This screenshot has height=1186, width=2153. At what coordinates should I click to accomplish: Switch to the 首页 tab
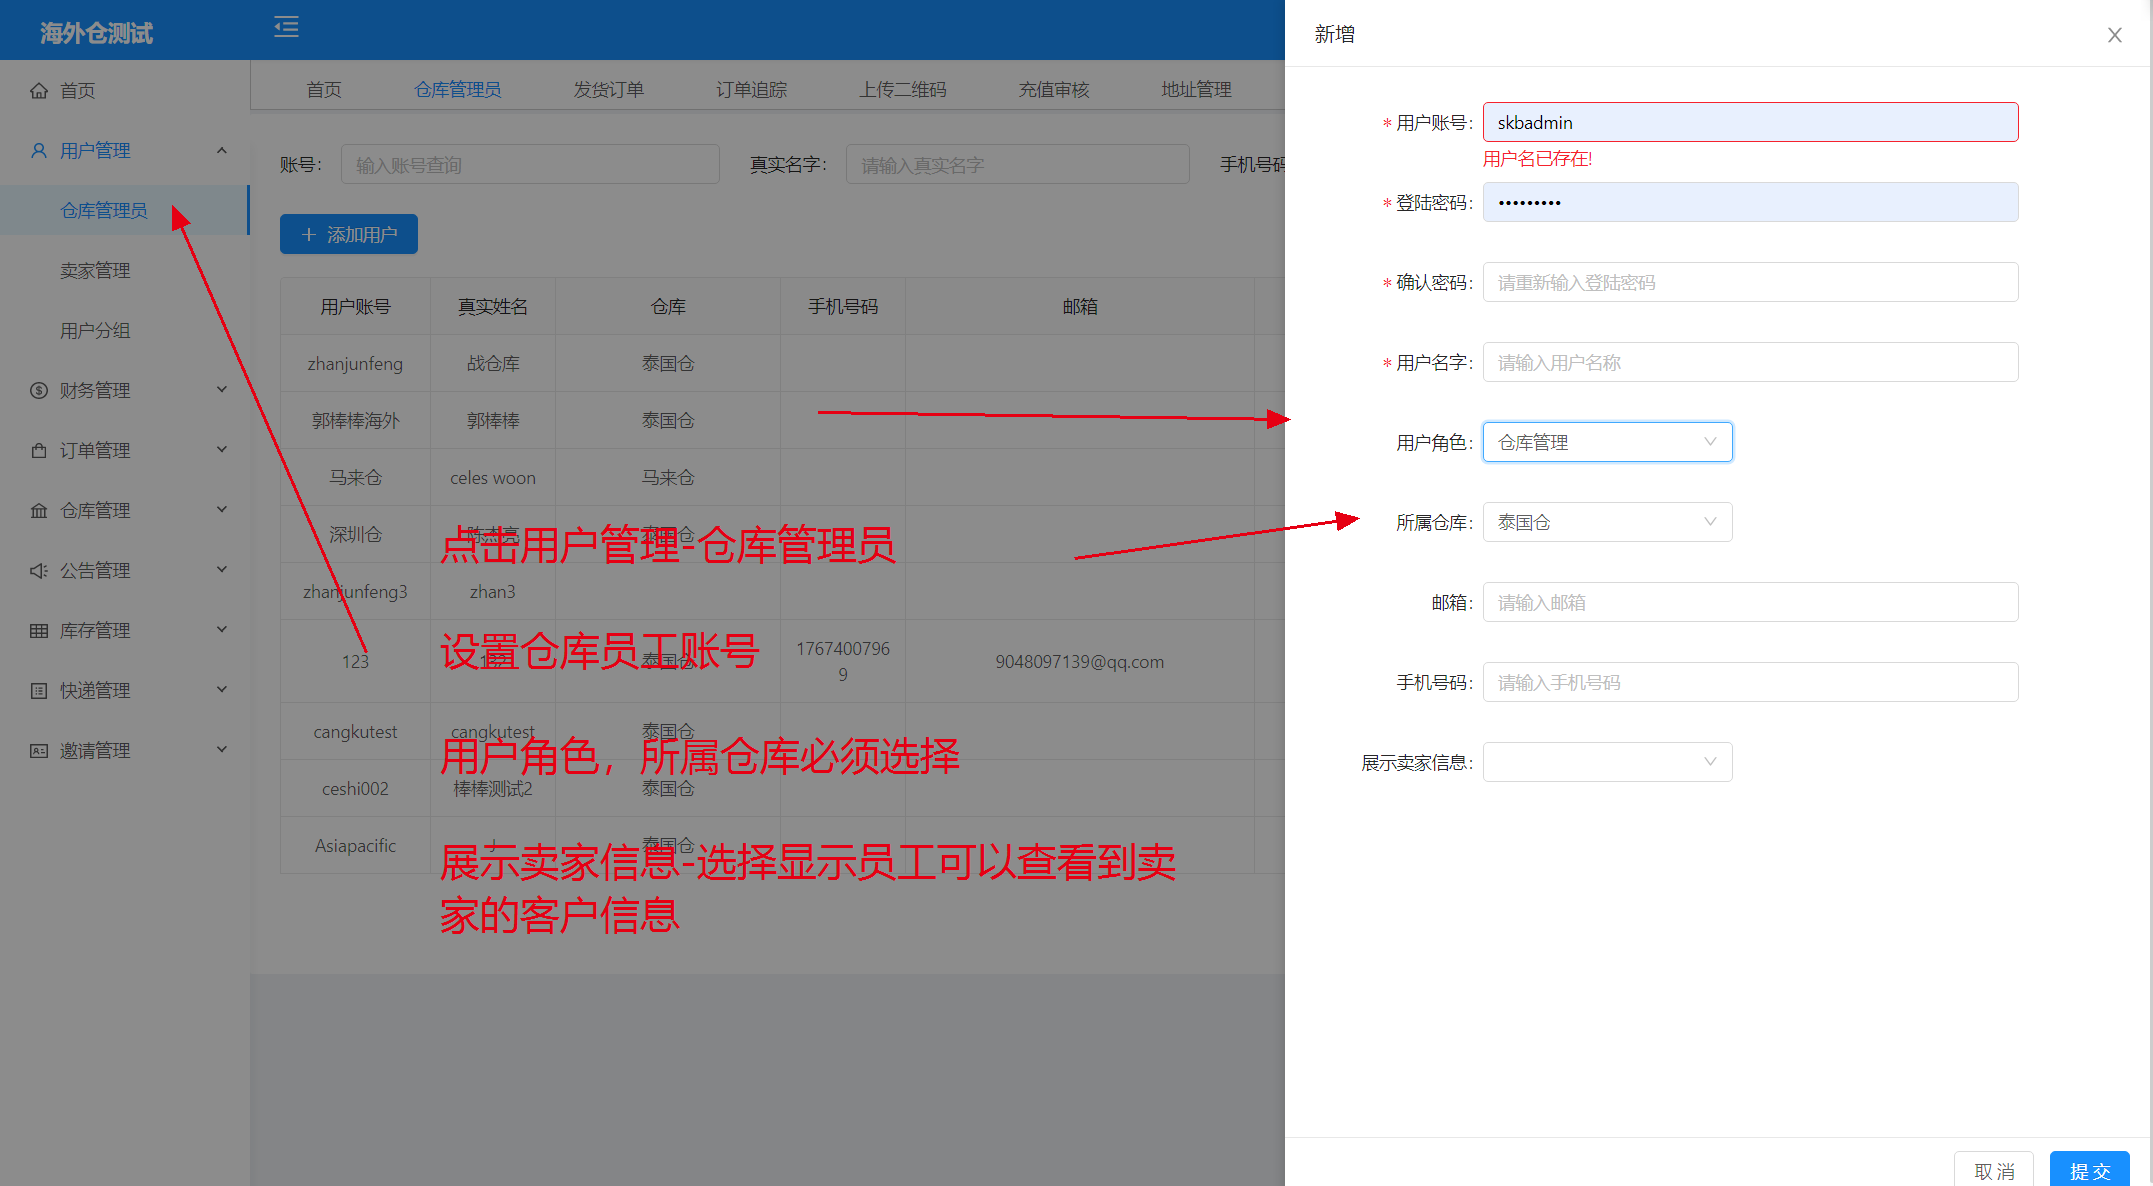click(x=324, y=90)
